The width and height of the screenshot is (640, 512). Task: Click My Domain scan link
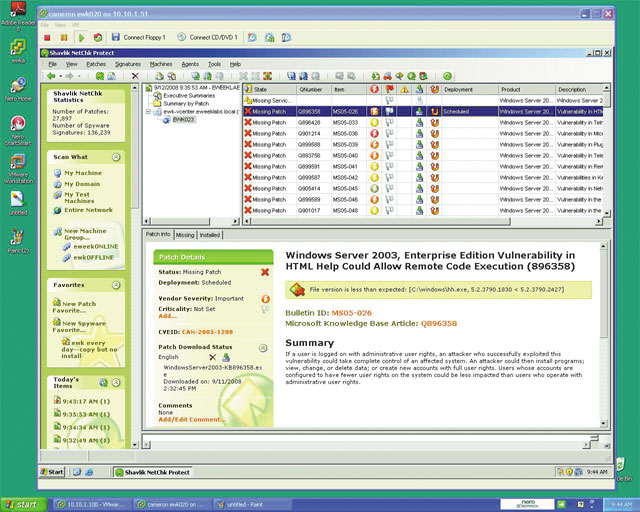(82, 184)
